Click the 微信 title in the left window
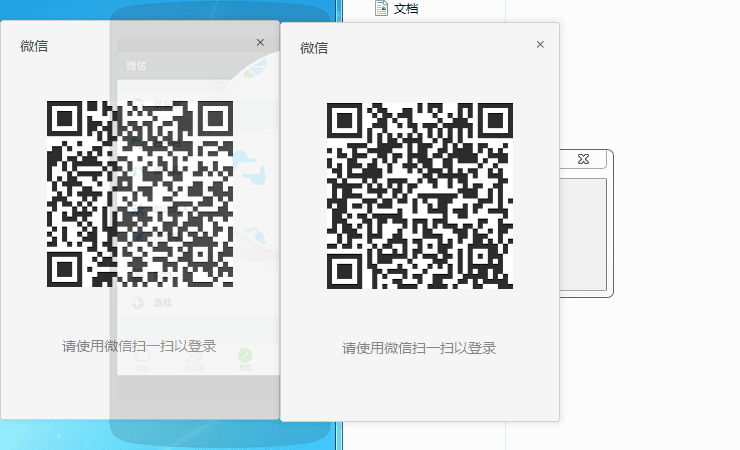 (x=34, y=46)
